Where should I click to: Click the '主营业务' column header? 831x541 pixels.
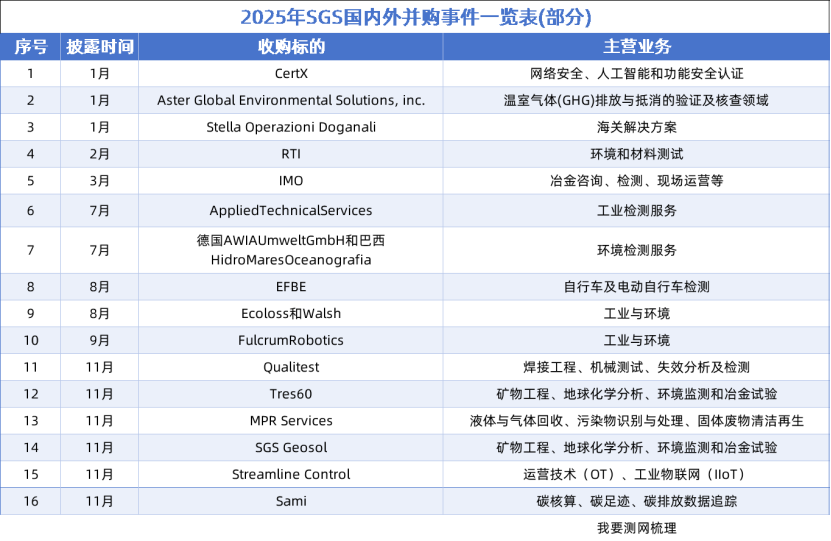coord(636,47)
